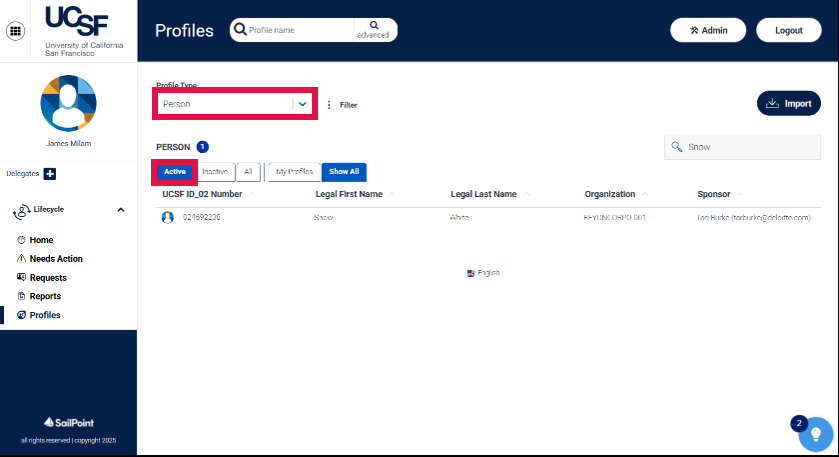Click the Lifecycle section icon
The image size is (839, 457).
click(x=21, y=212)
